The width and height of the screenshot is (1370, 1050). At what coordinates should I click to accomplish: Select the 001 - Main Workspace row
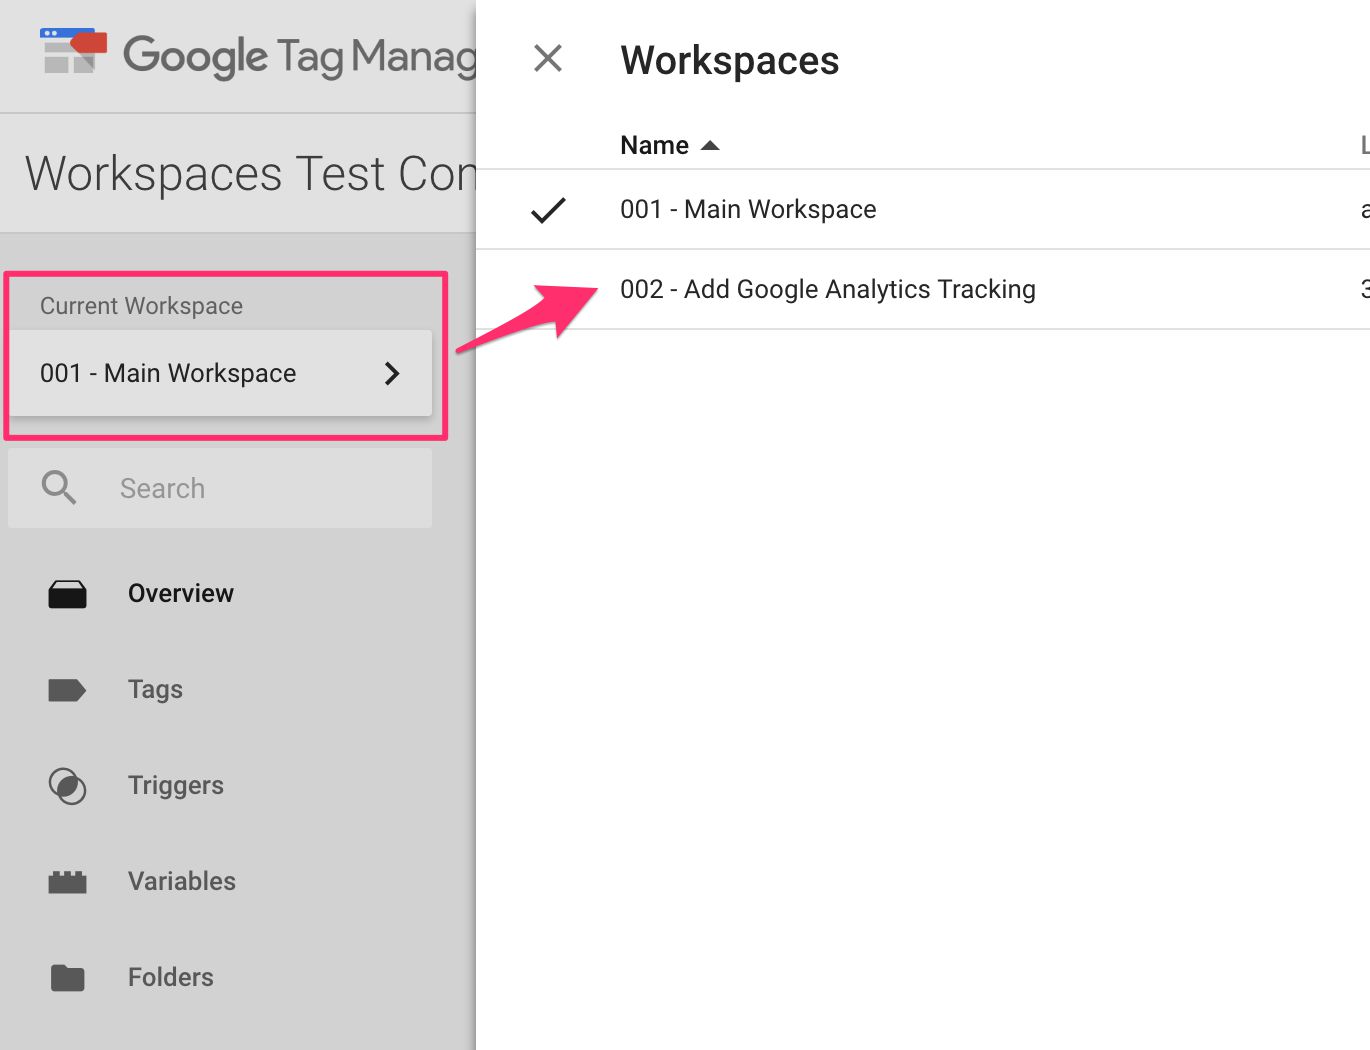pos(923,209)
